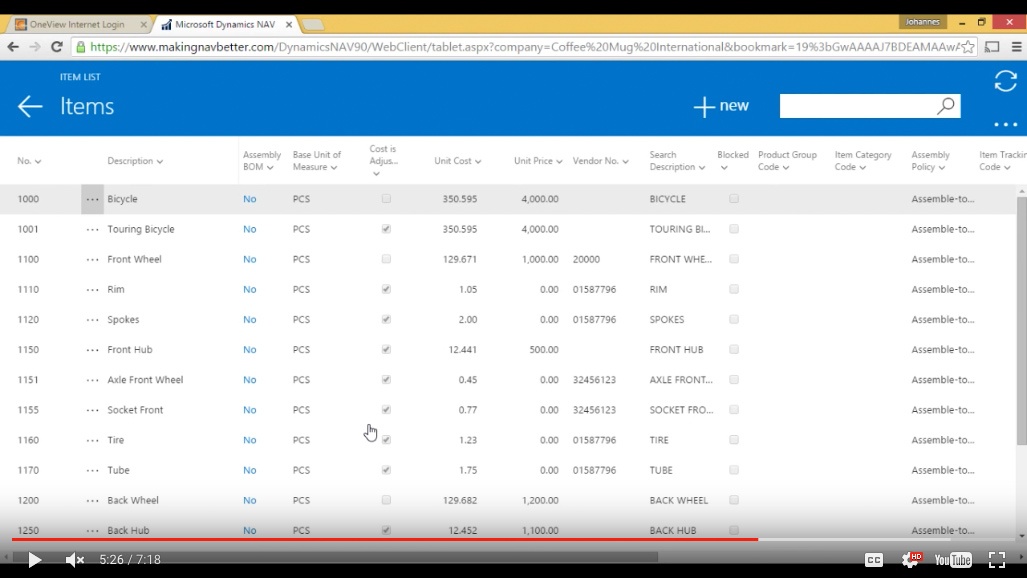Open row actions for Front Wheel
This screenshot has width=1027, height=578.
92,260
